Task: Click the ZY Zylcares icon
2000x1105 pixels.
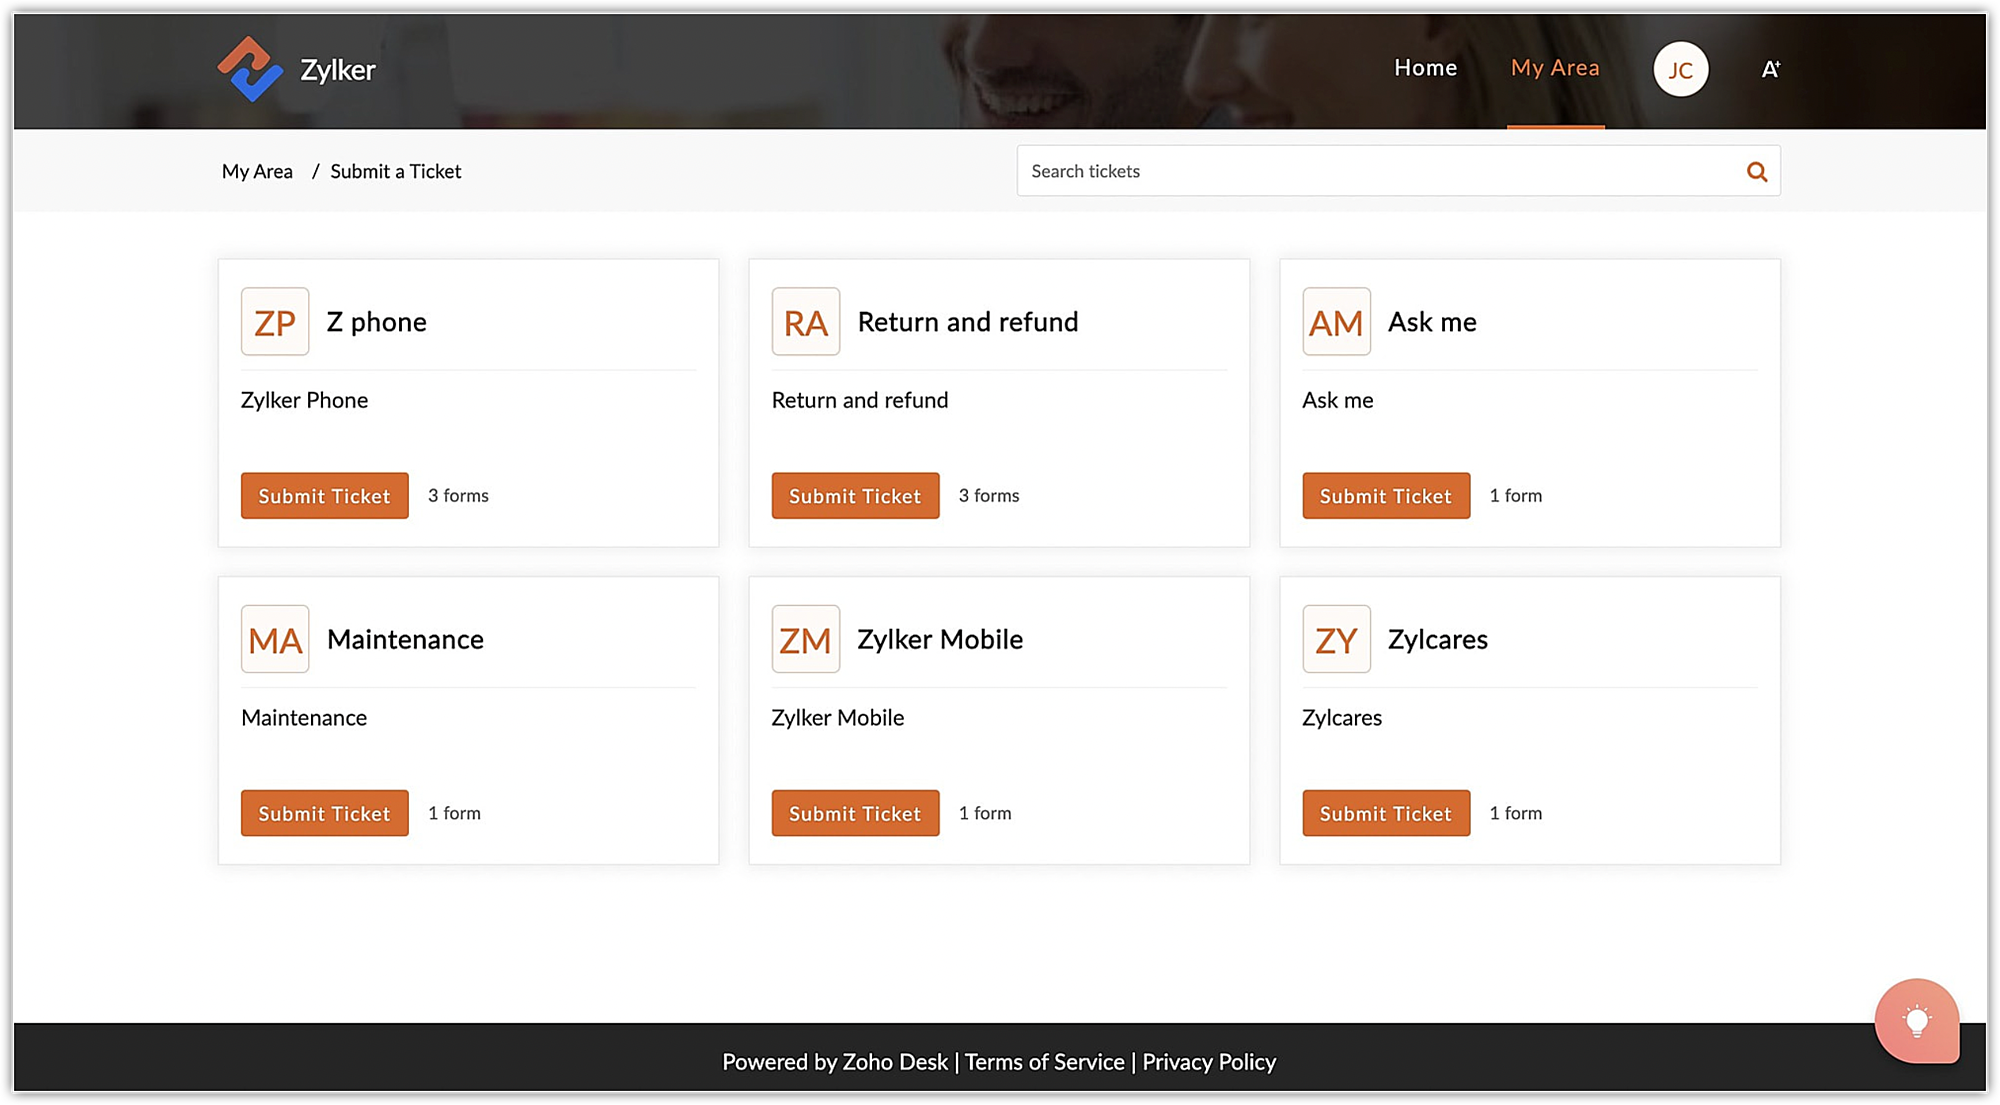Action: (x=1336, y=639)
